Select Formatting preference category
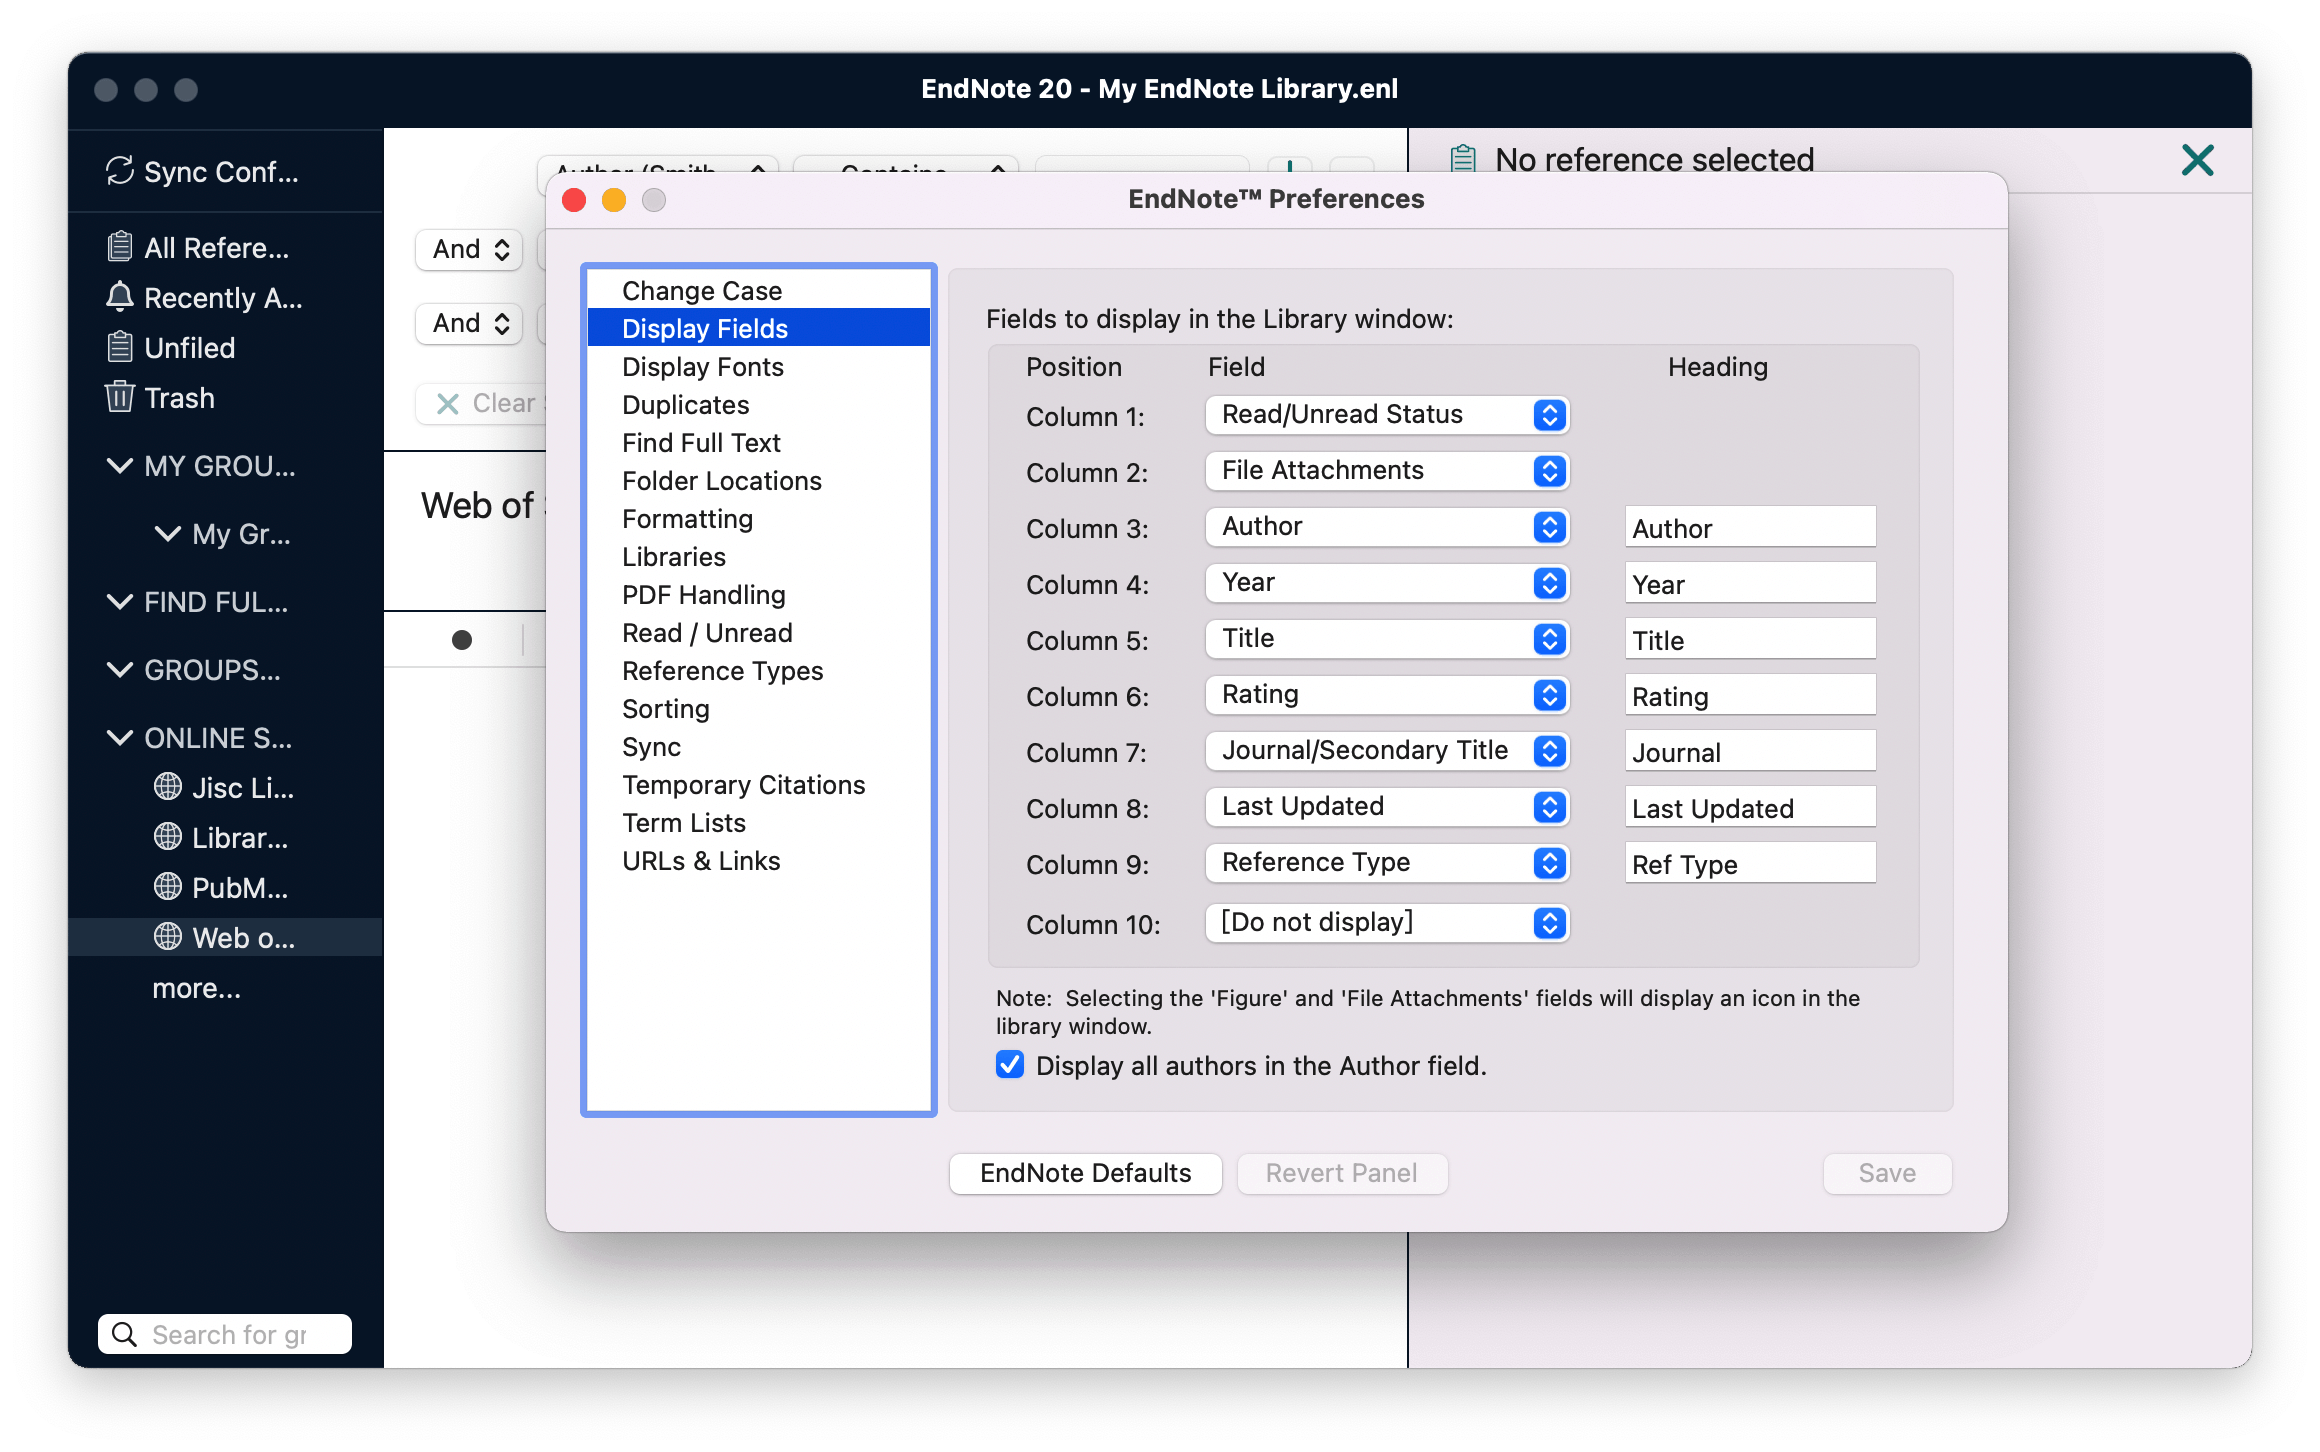 click(x=758, y=518)
